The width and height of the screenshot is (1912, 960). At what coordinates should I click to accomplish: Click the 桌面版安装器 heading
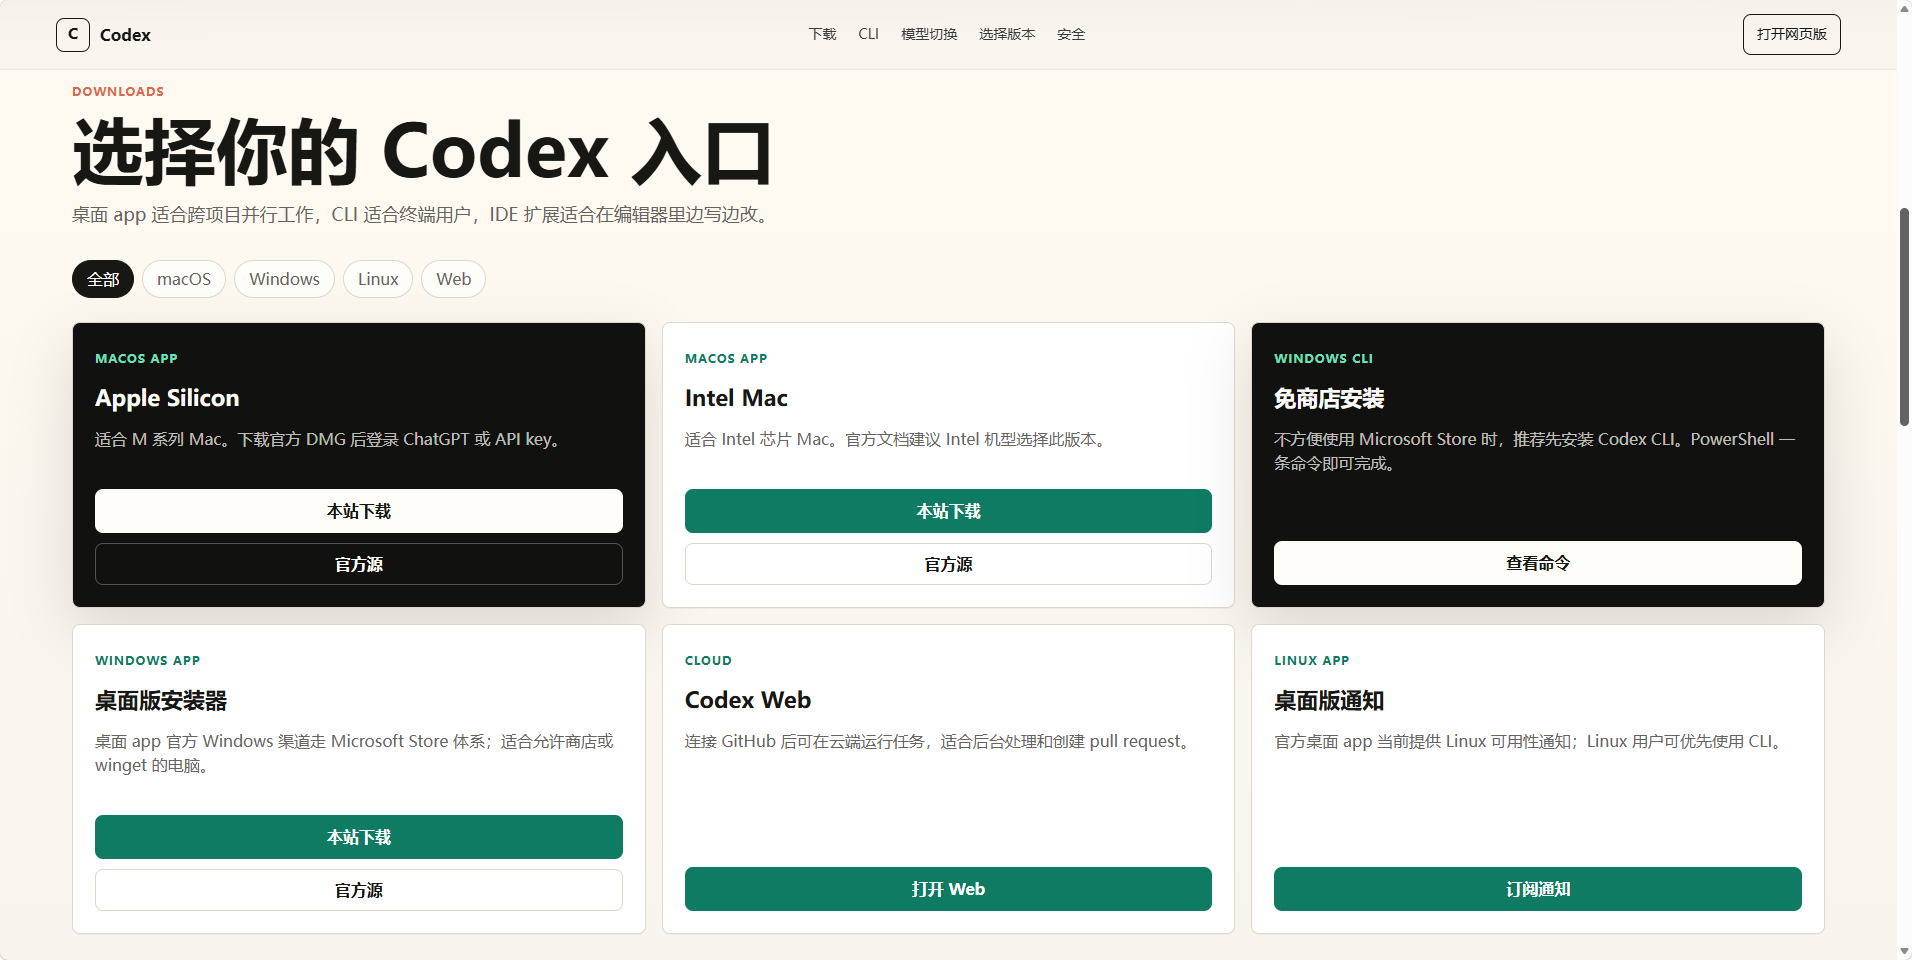tap(161, 700)
